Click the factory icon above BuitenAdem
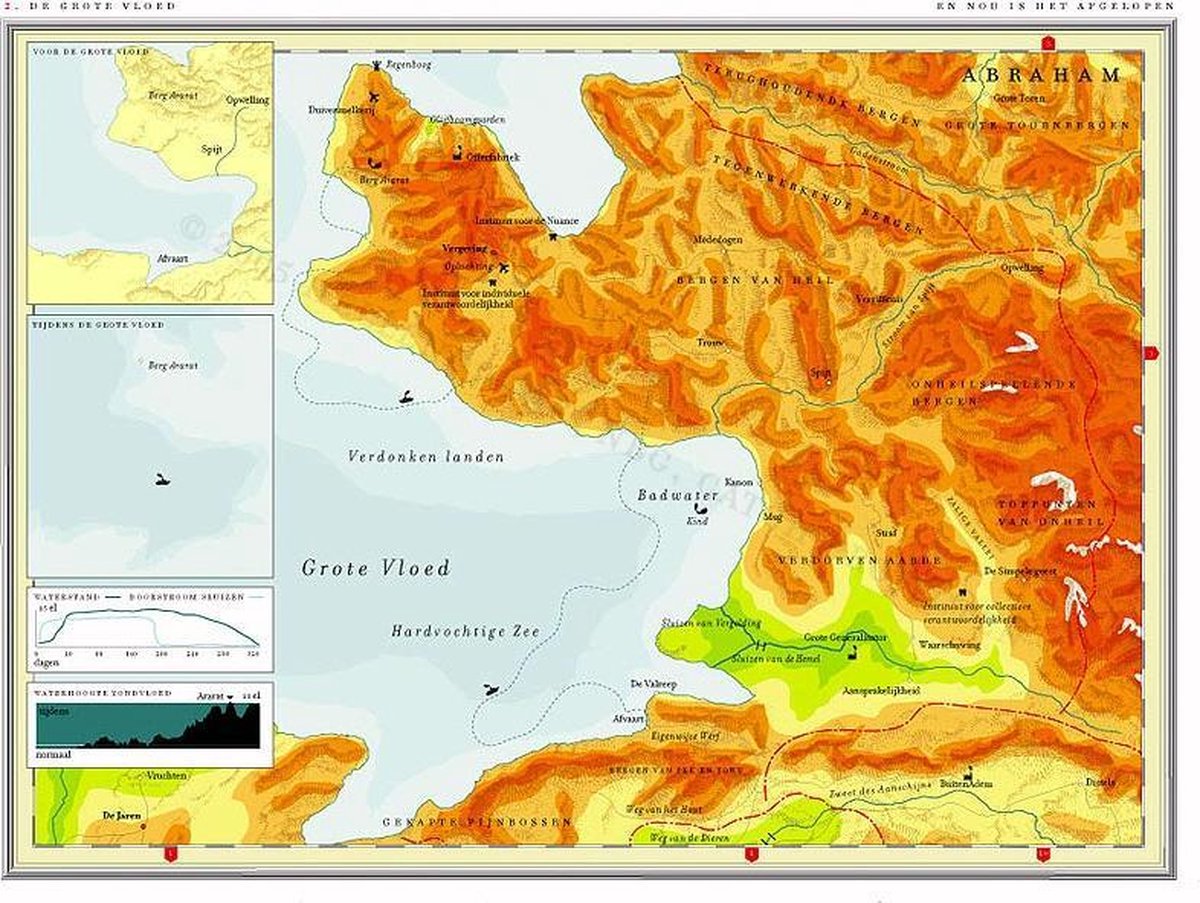Screen dimensions: 1200x903 coord(969,772)
